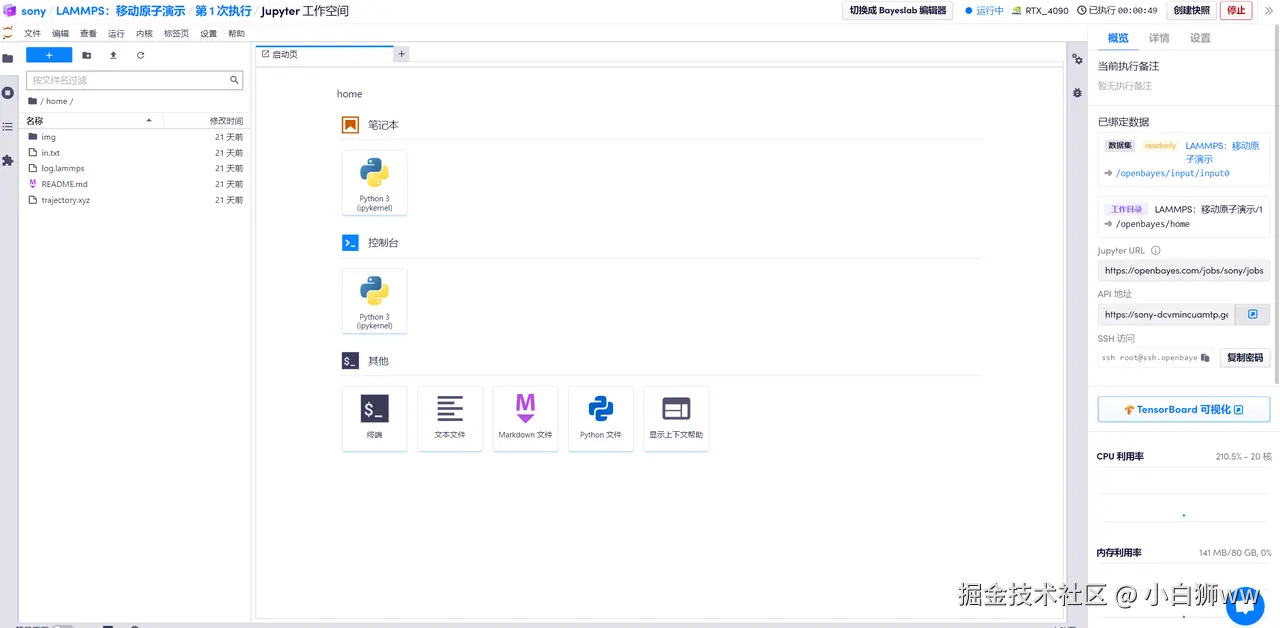This screenshot has height=628, width=1280.
Task: Switch to the 概览 tab
Action: (x=1118, y=38)
